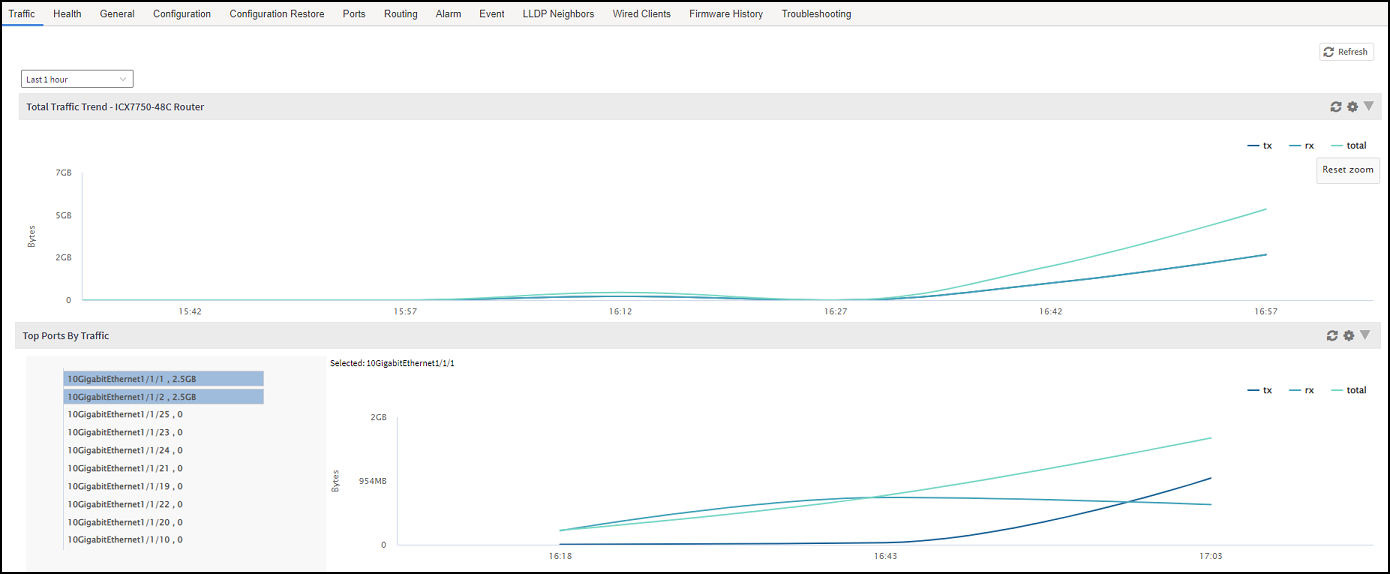Select port 10GigabitEthernet1/1/19 row
1390x574 pixels.
[x=125, y=486]
